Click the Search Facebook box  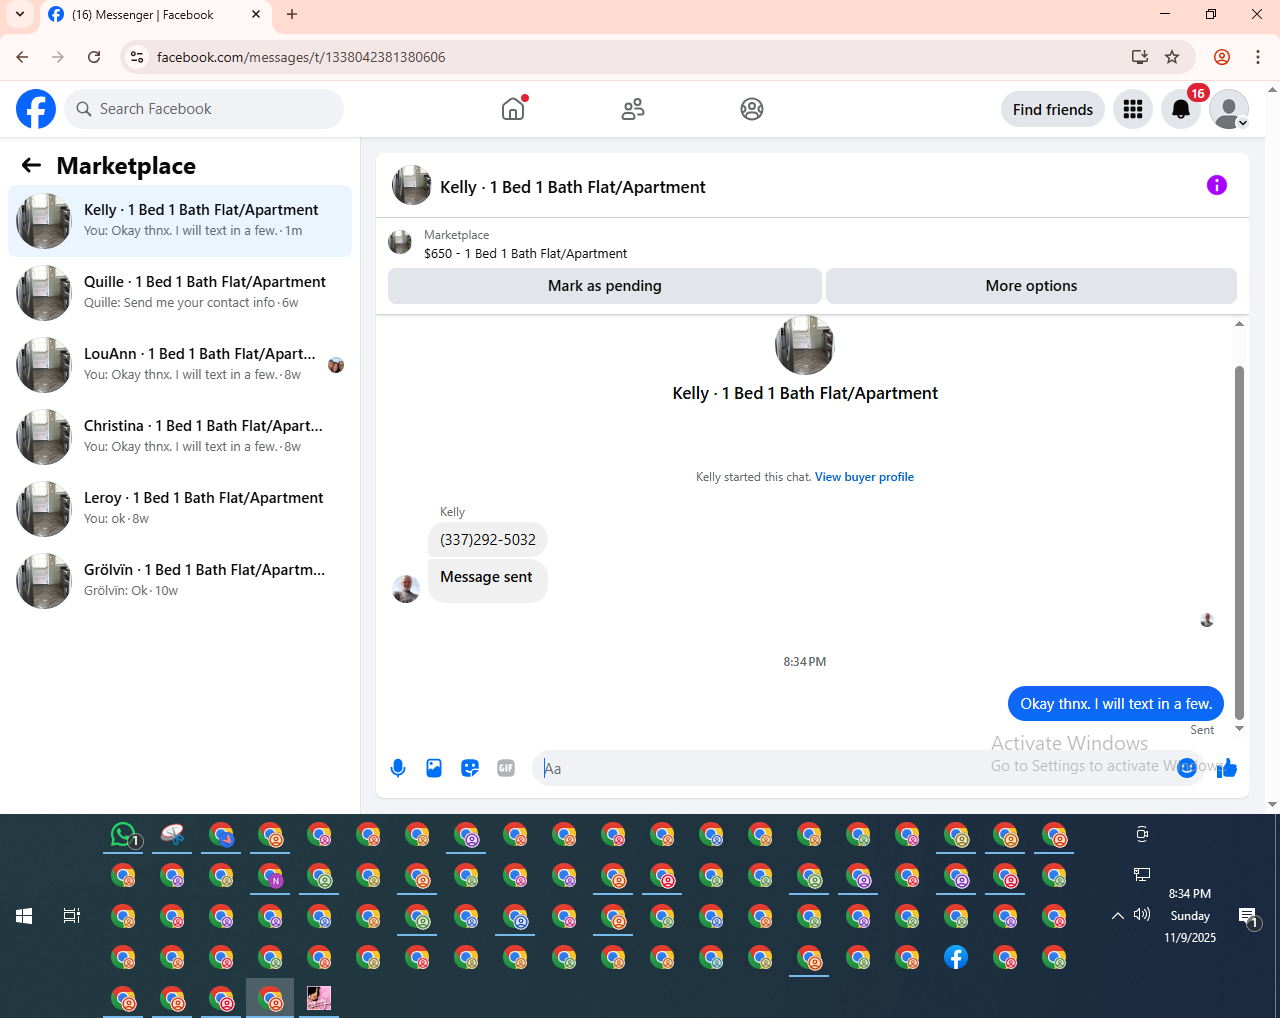pos(204,109)
